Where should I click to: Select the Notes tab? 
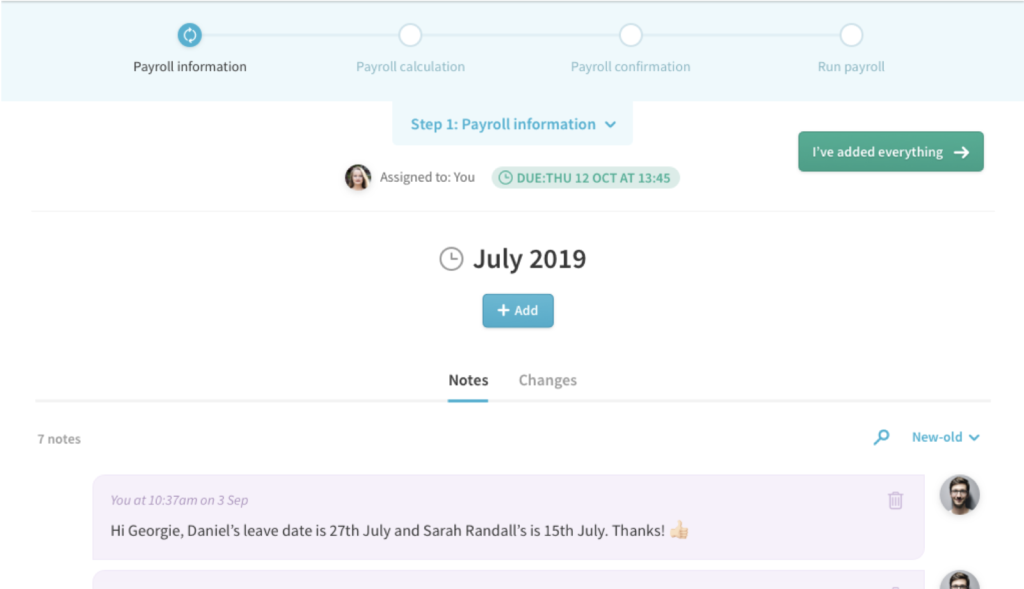click(467, 380)
